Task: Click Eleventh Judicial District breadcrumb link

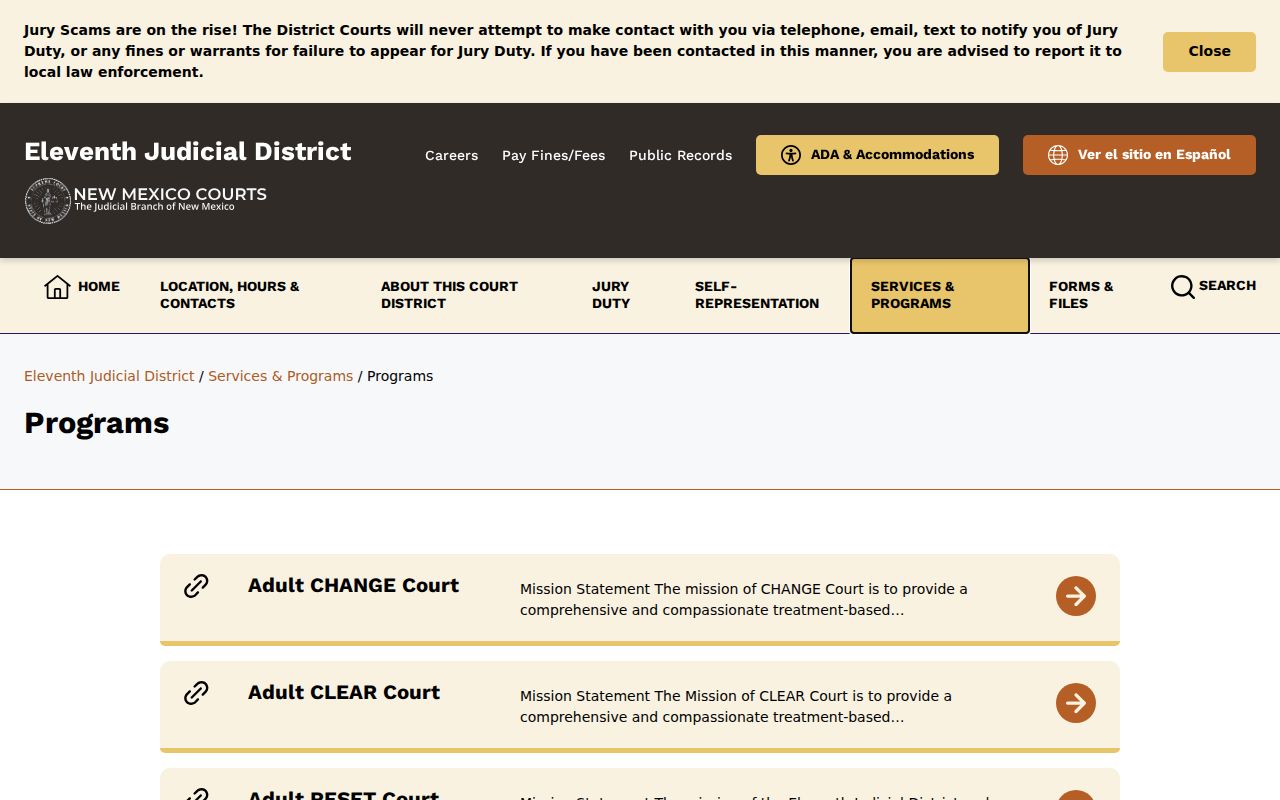Action: pyautogui.click(x=109, y=376)
